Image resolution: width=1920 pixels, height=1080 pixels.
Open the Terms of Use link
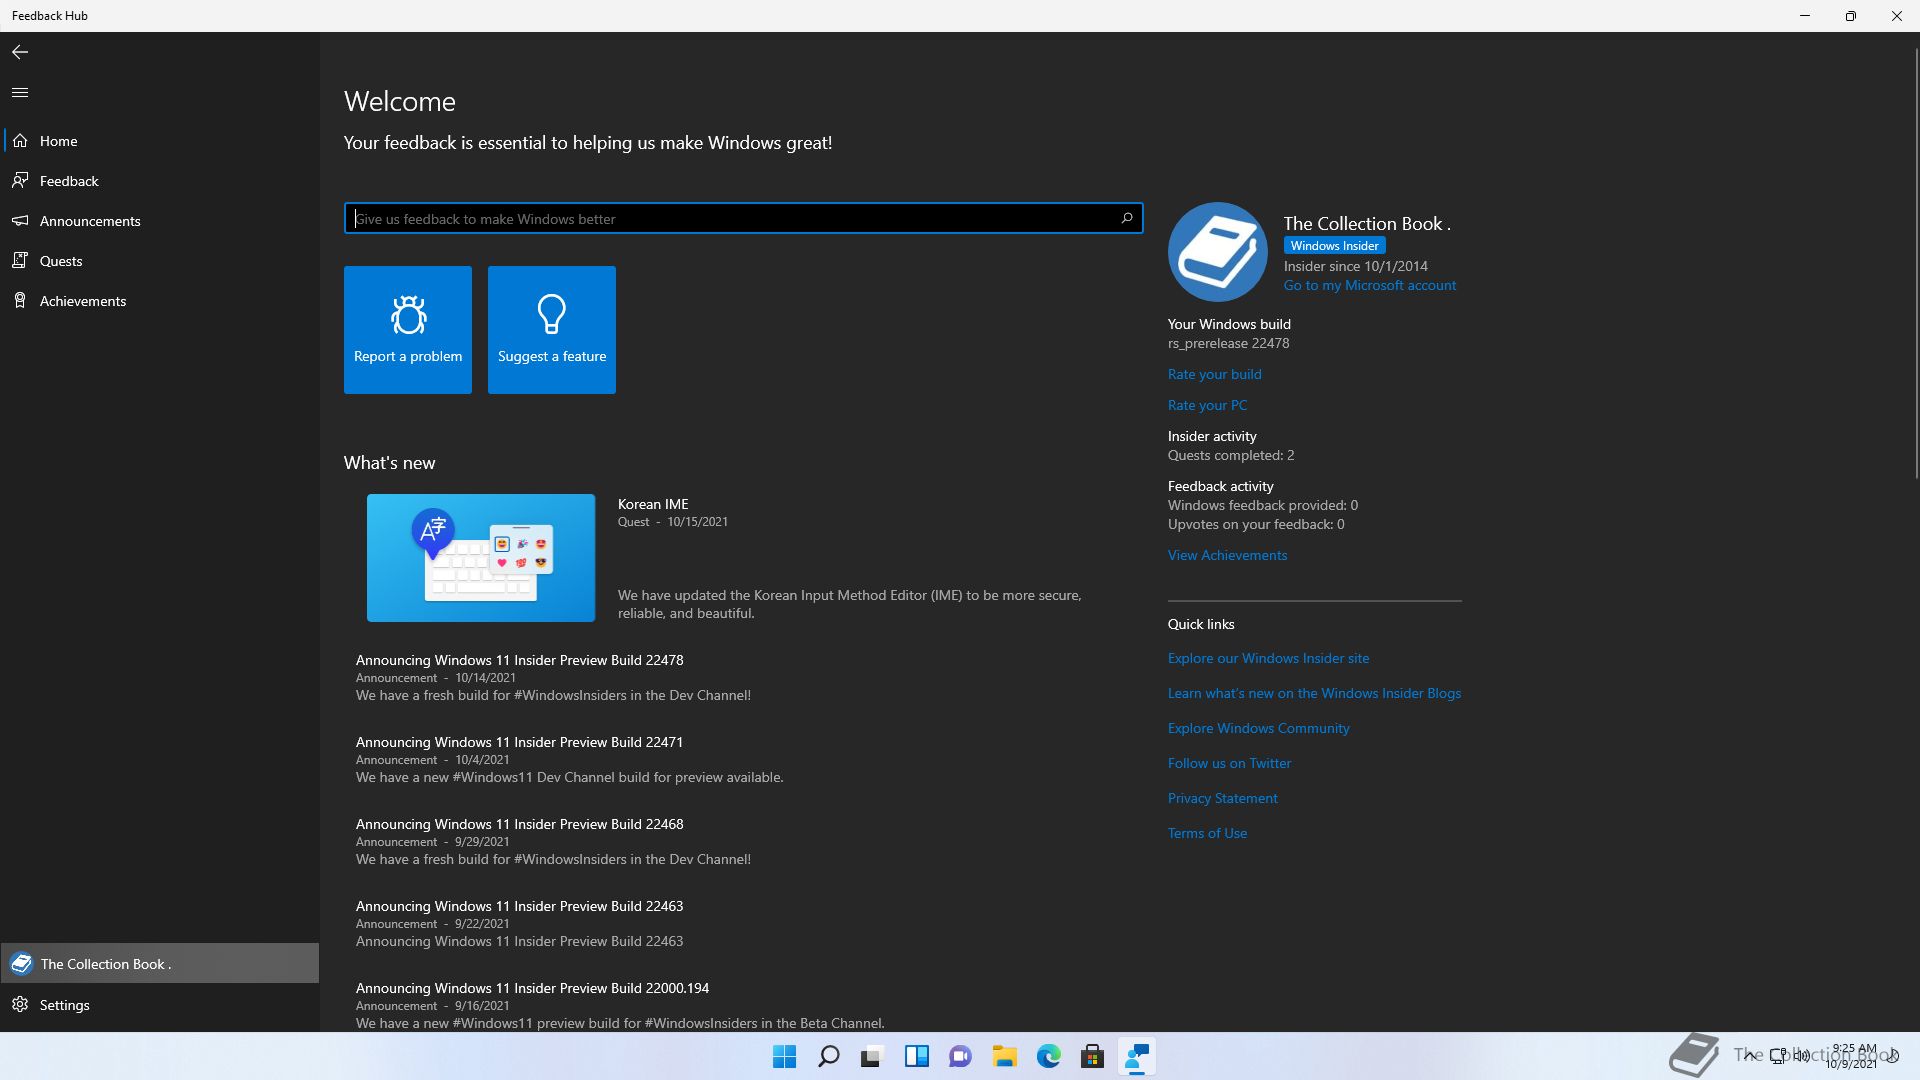click(1207, 833)
